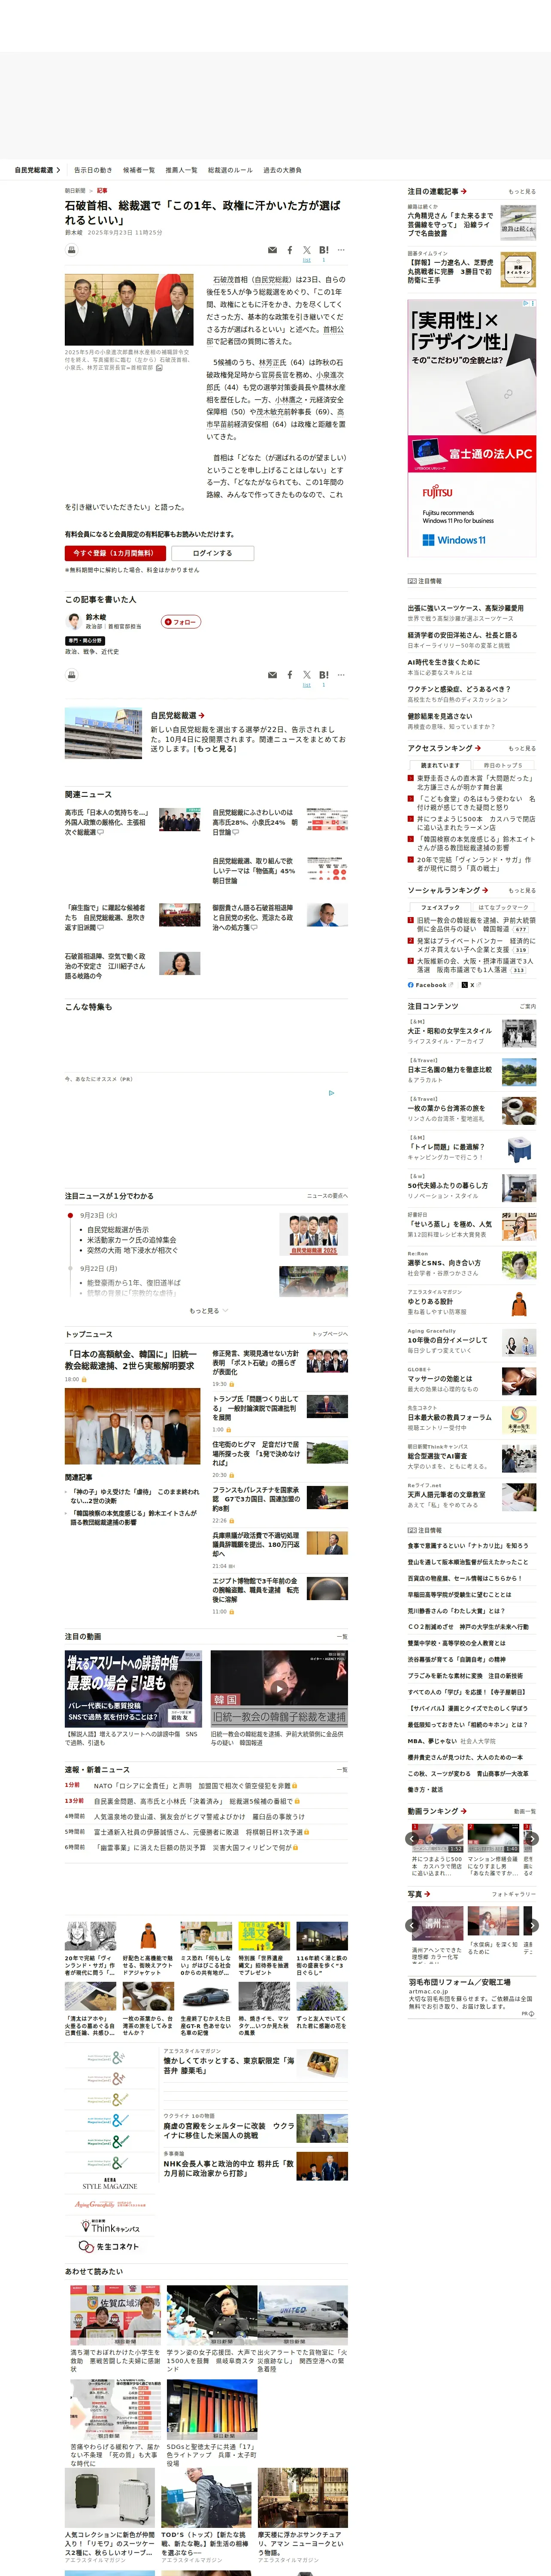Click the previous arrow on the 写真 carousel
This screenshot has width=551, height=2576.
[412, 1925]
